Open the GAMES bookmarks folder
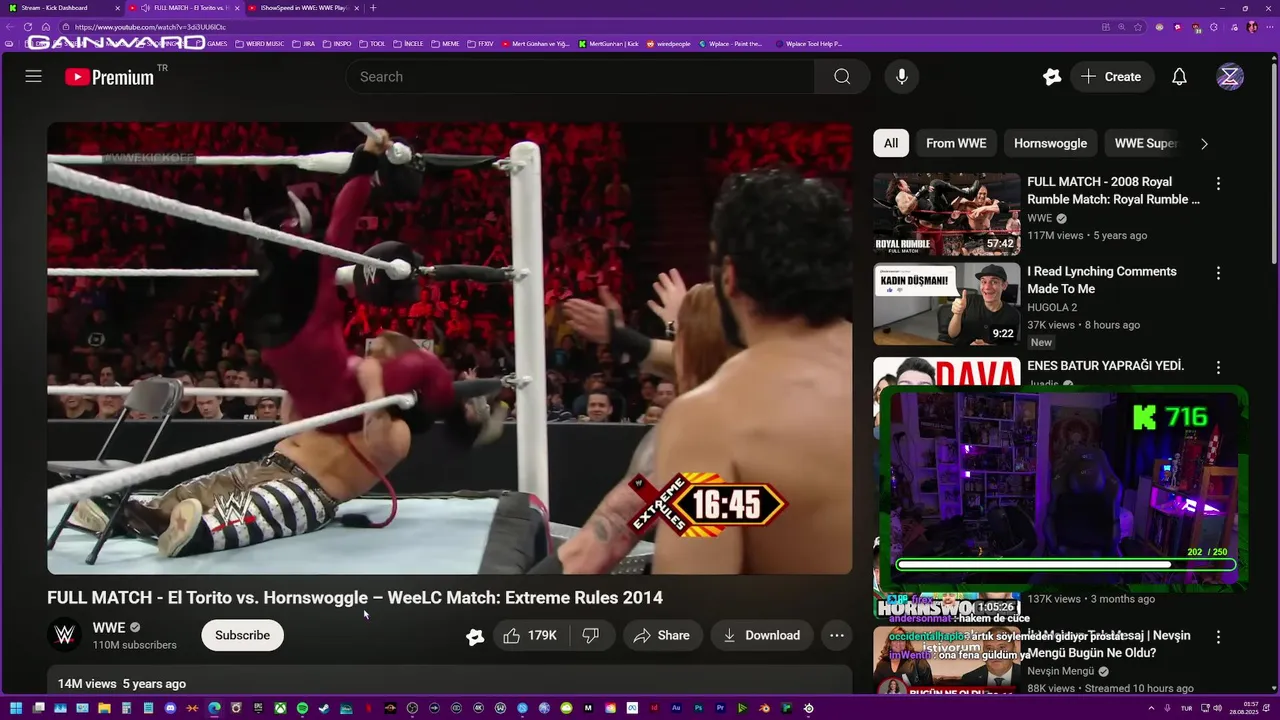 pos(211,44)
